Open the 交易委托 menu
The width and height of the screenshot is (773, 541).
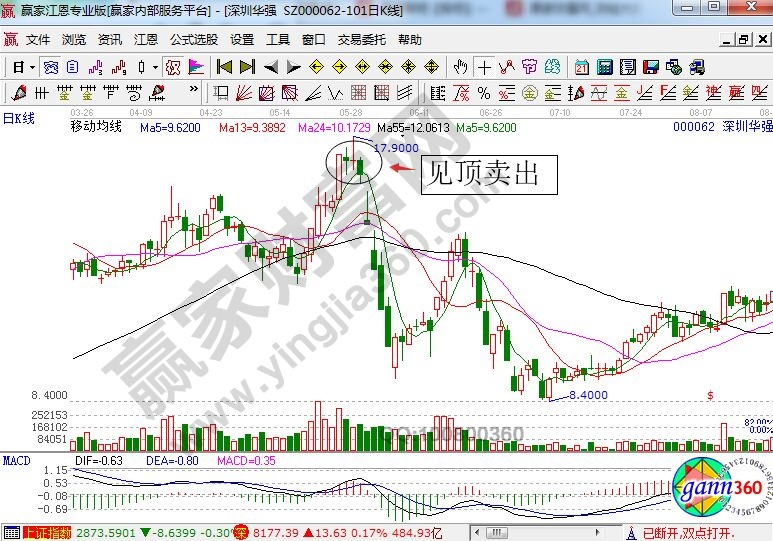(x=361, y=40)
